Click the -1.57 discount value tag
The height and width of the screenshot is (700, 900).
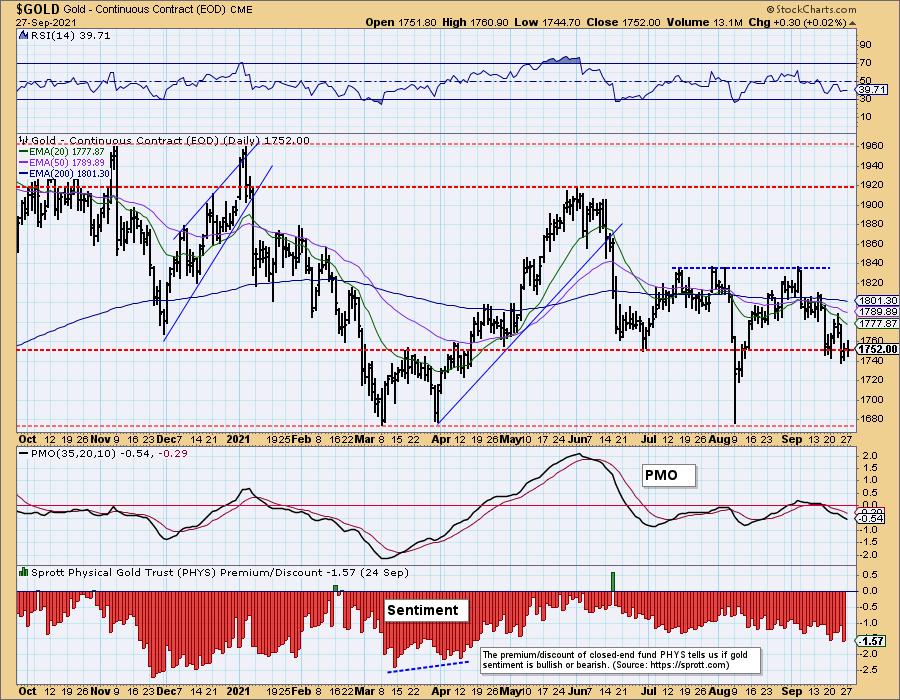click(x=872, y=640)
